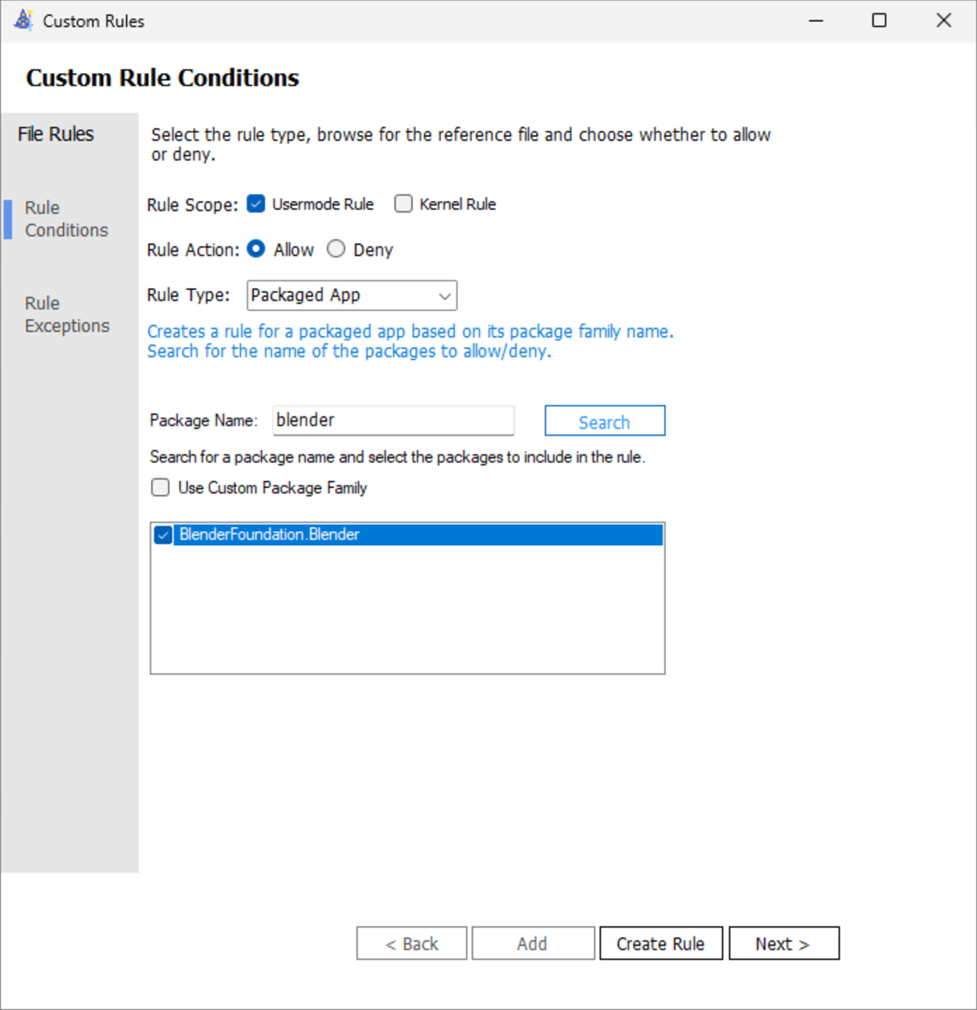977x1010 pixels.
Task: Enable the Kernel Rule checkbox
Action: click(x=403, y=204)
